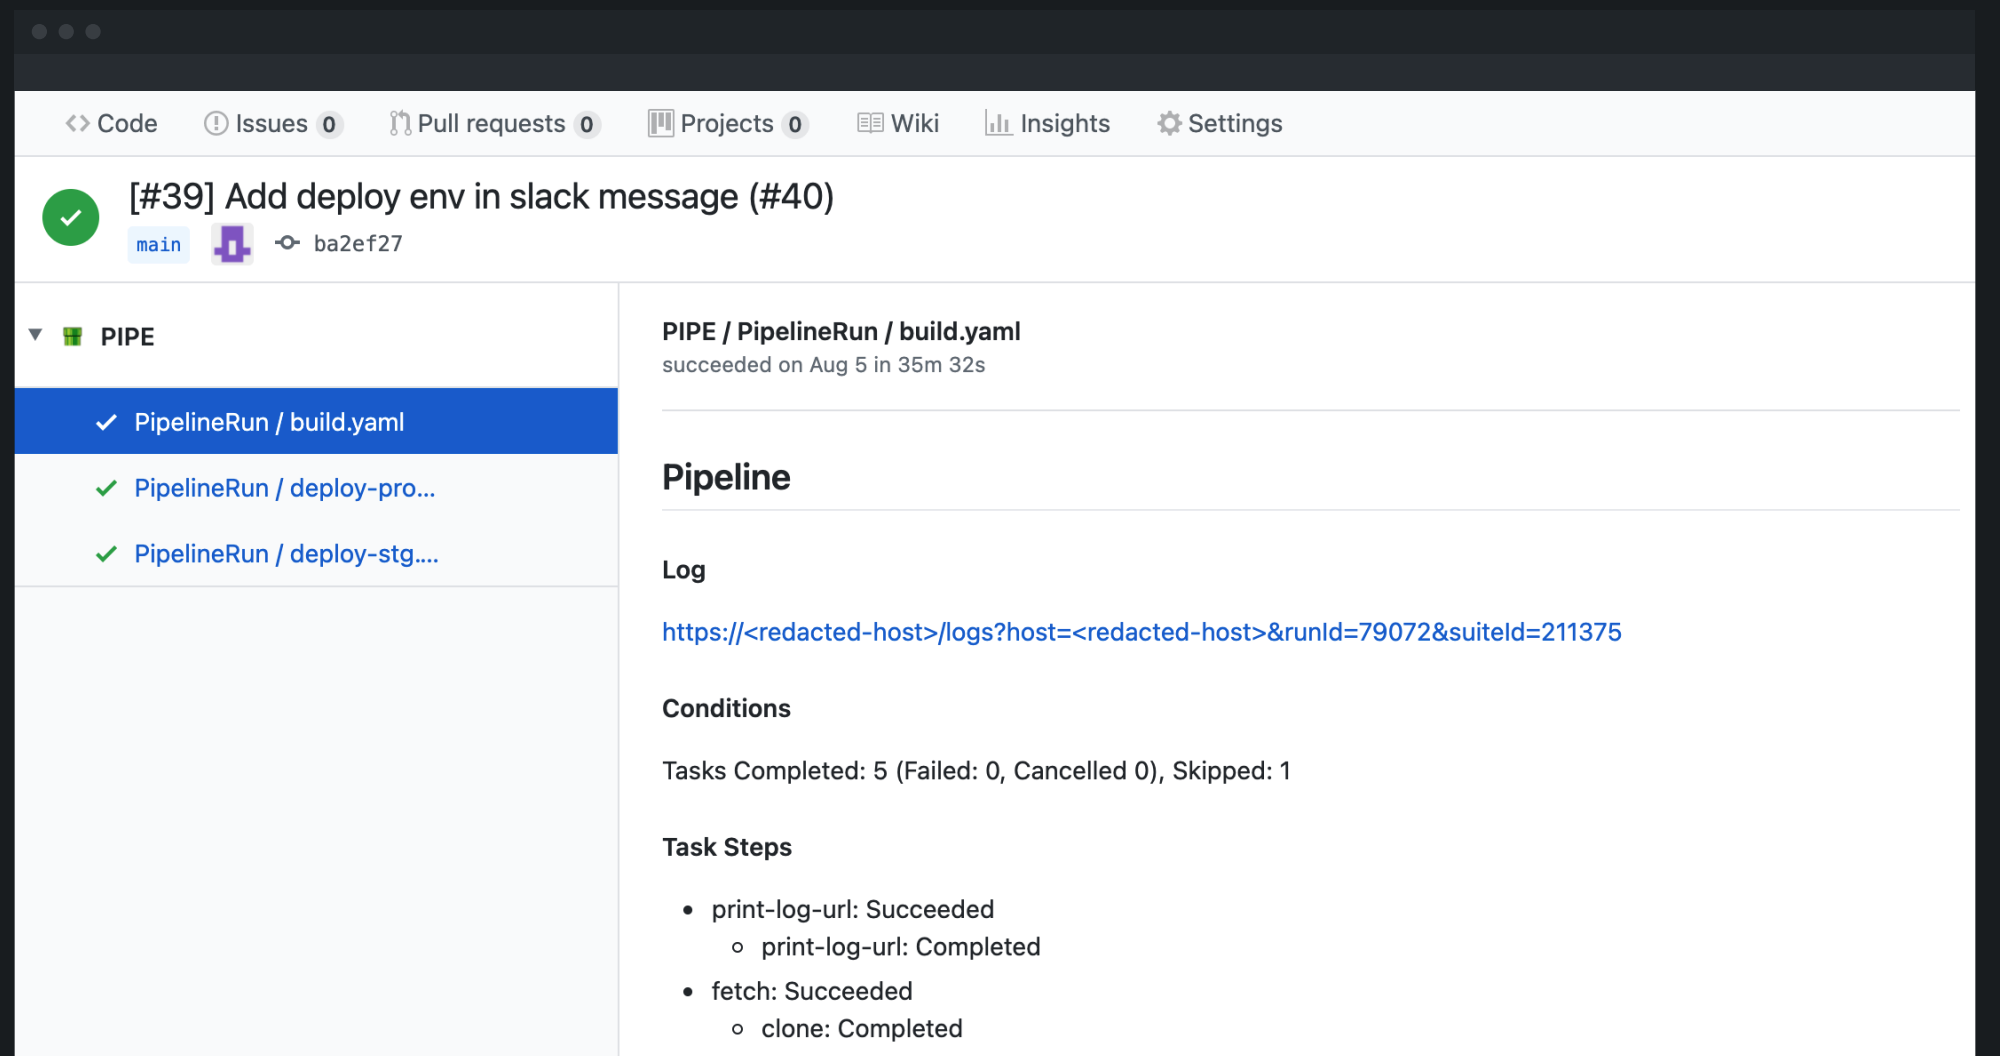Click the 'Conditions' subheading
2000x1056 pixels.
(x=726, y=708)
